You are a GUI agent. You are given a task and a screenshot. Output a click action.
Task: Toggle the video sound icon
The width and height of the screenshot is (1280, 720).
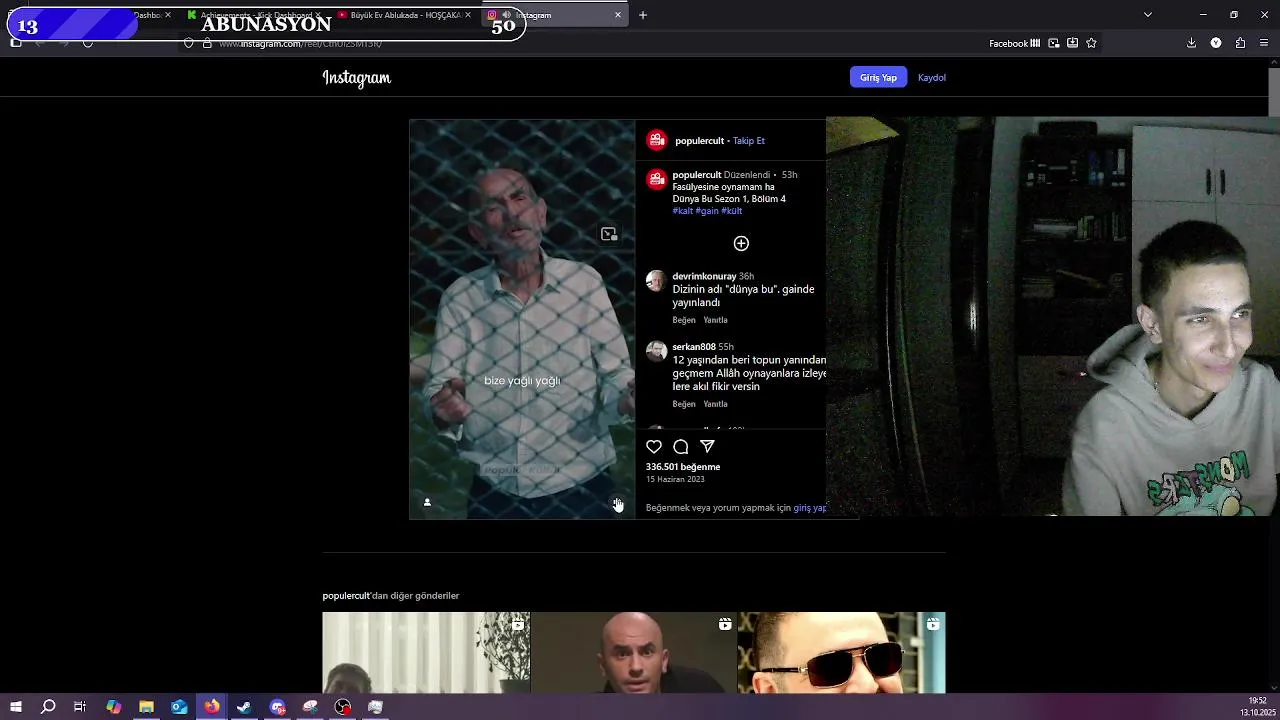(617, 502)
